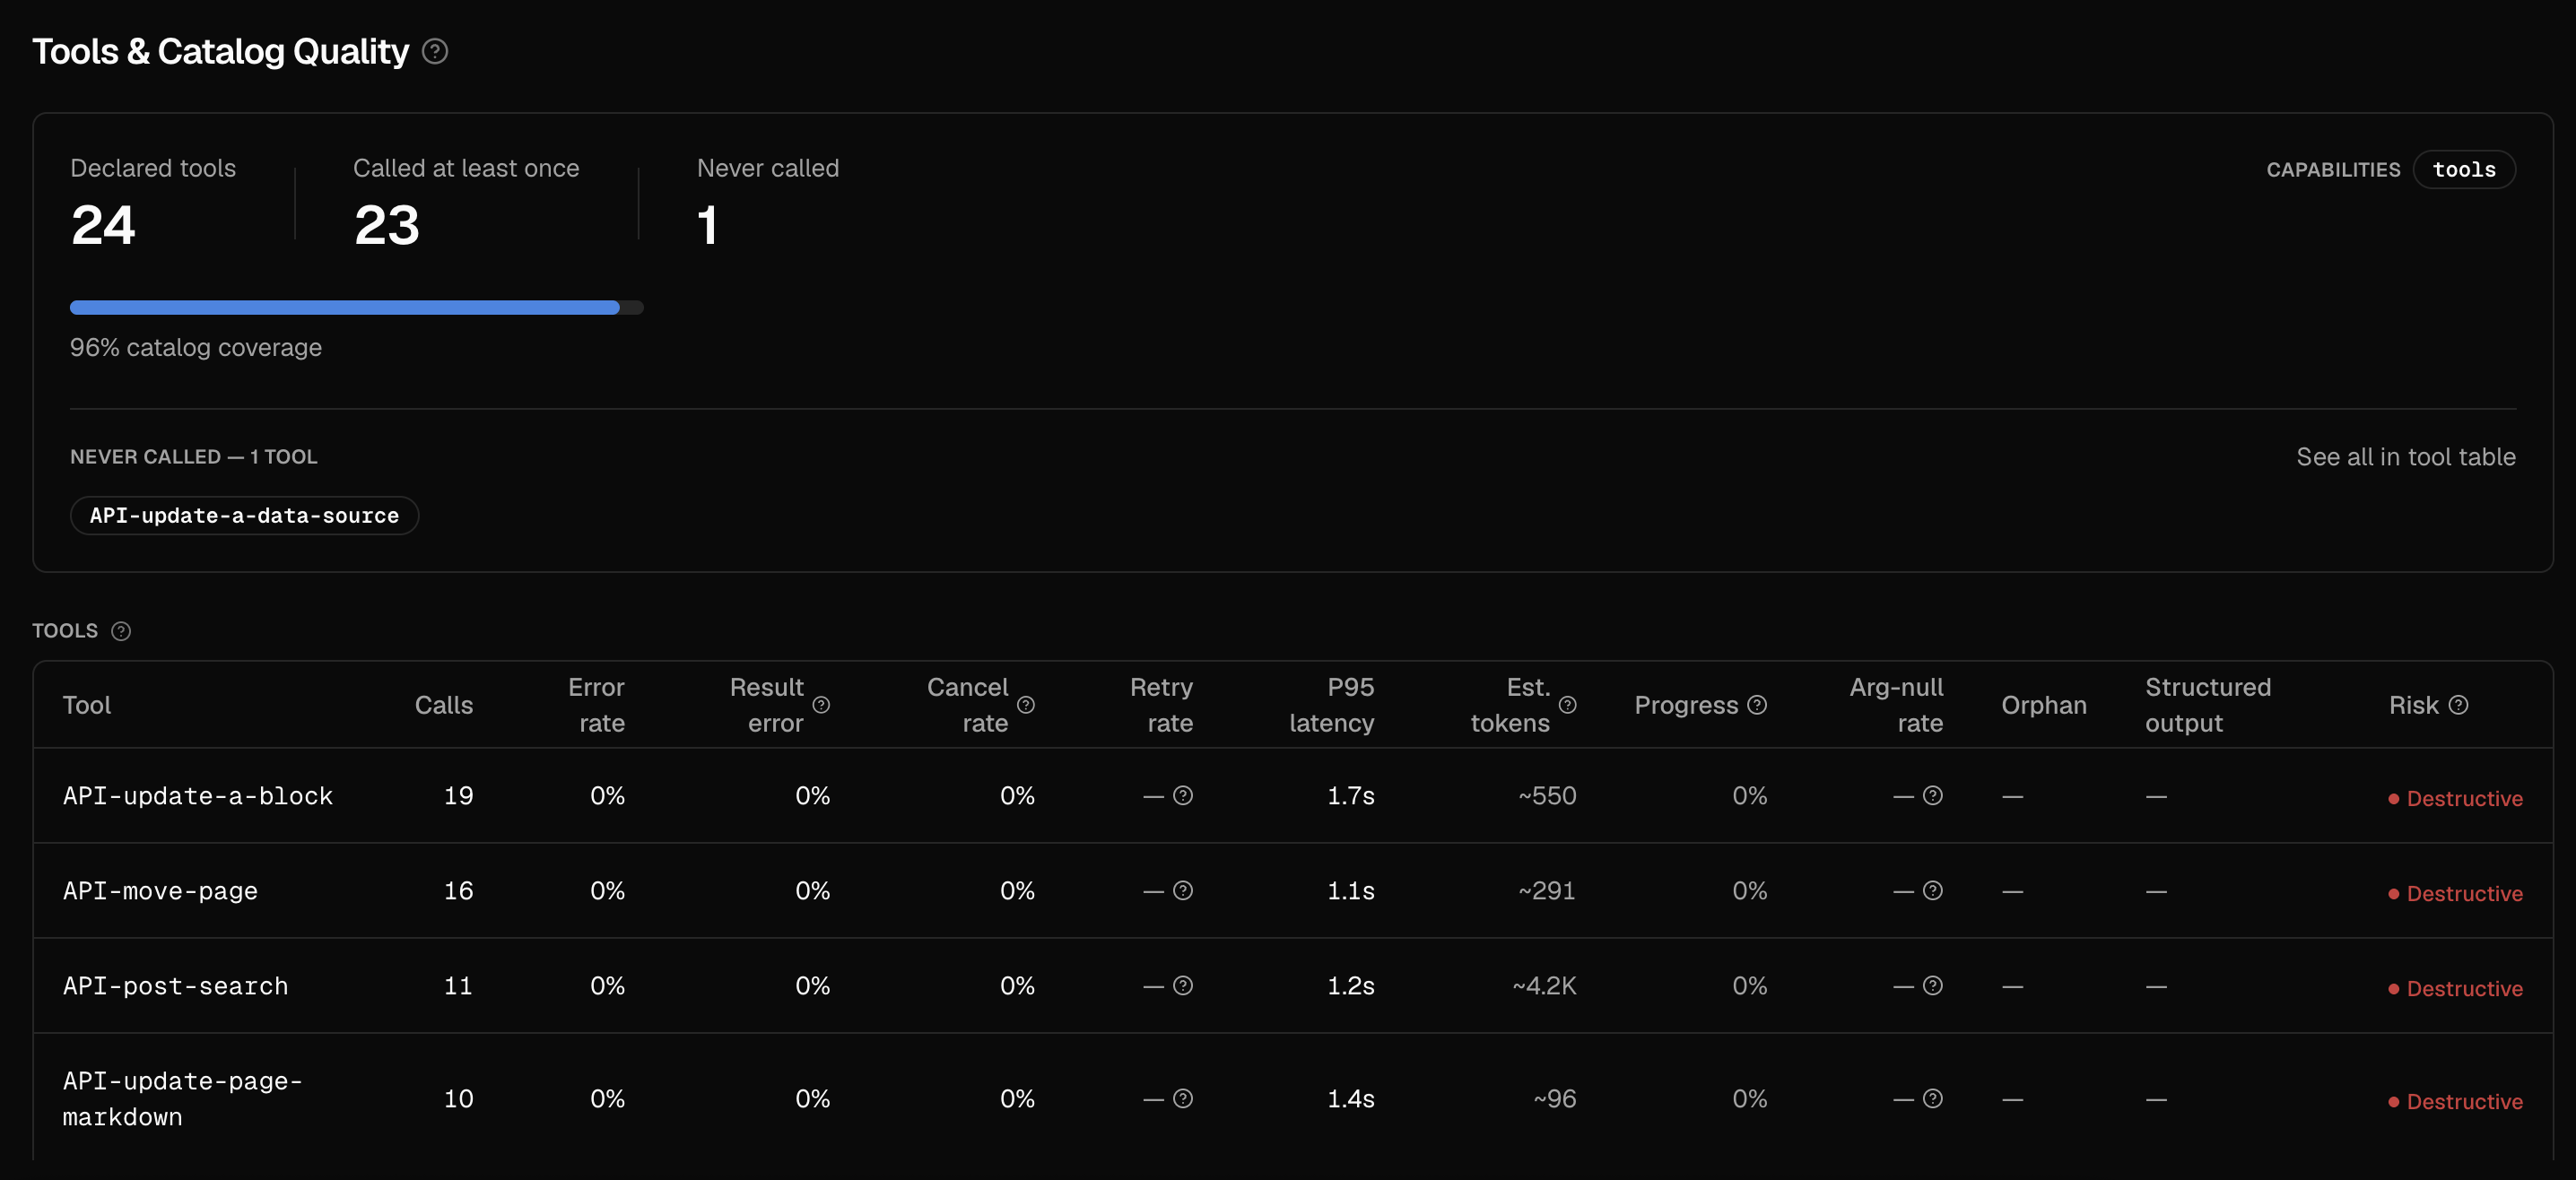This screenshot has width=2576, height=1180.
Task: Click retry rate help icon for API-post-search
Action: coord(1183,986)
